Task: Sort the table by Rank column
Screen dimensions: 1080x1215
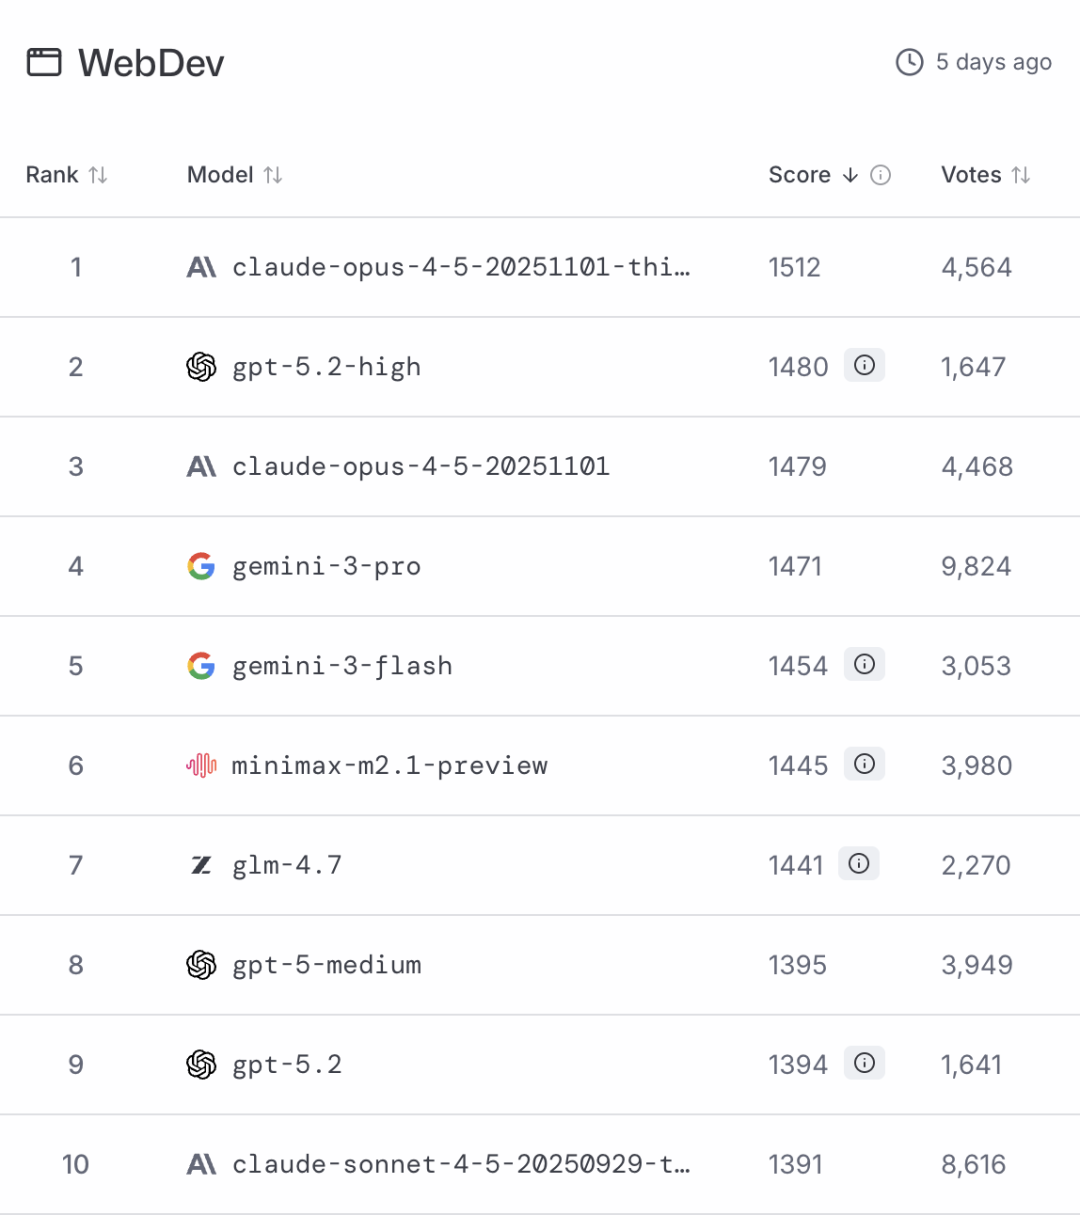Action: (x=98, y=175)
